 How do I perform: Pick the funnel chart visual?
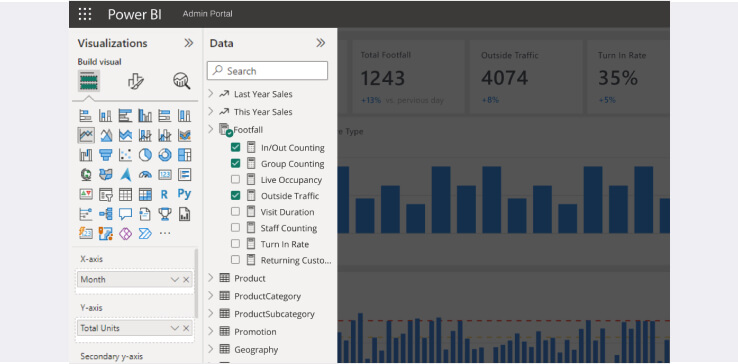coord(105,155)
